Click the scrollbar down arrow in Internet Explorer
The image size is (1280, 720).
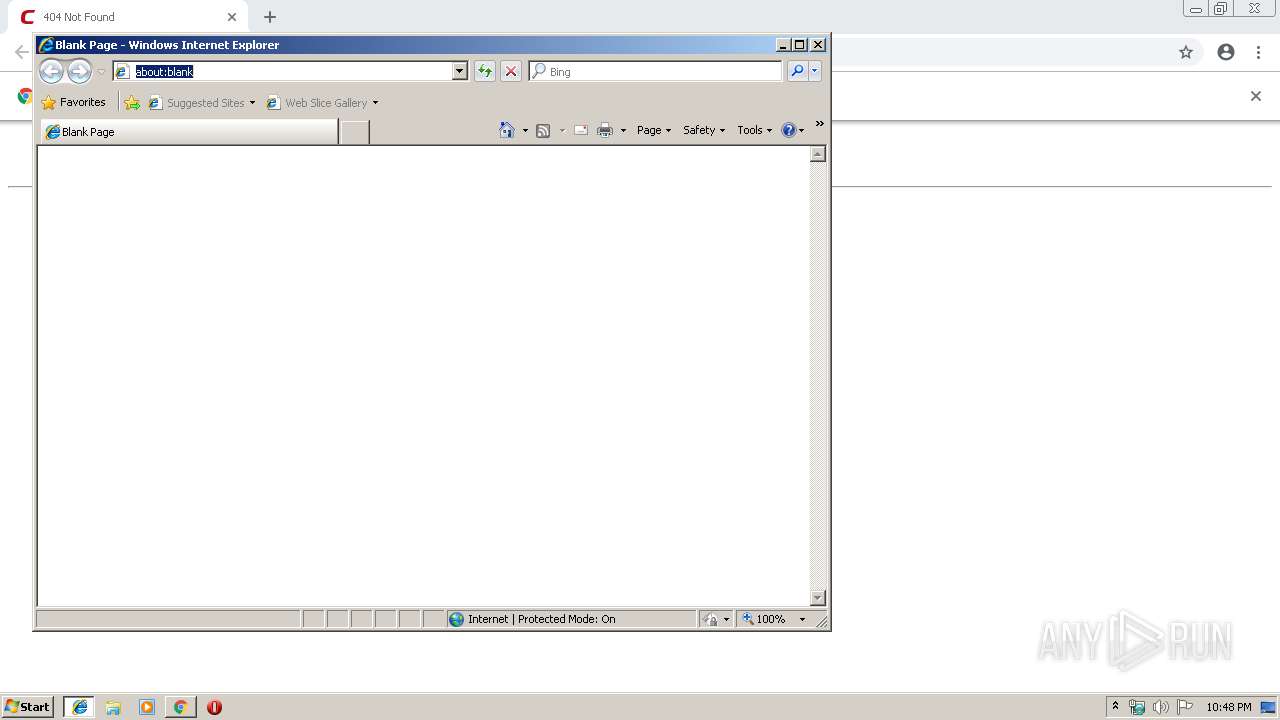[x=817, y=598]
